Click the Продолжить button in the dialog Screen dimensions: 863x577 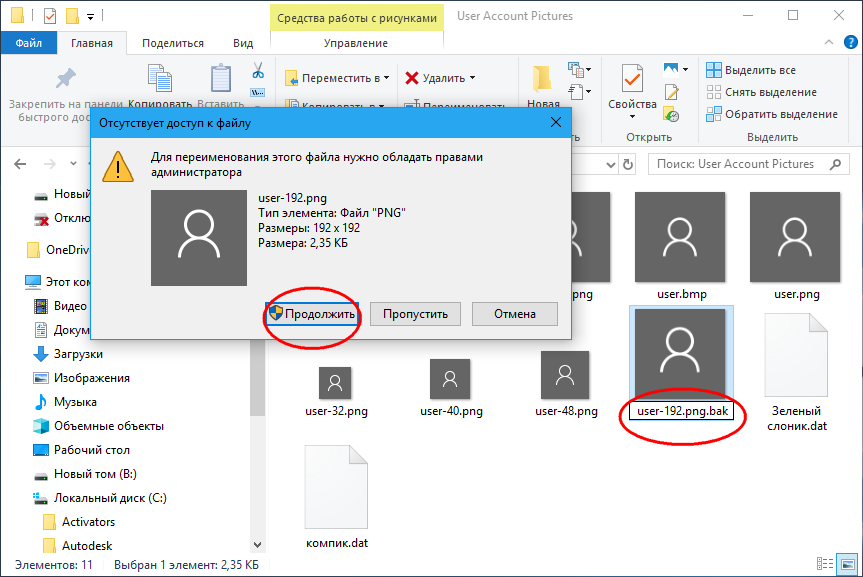tap(312, 314)
